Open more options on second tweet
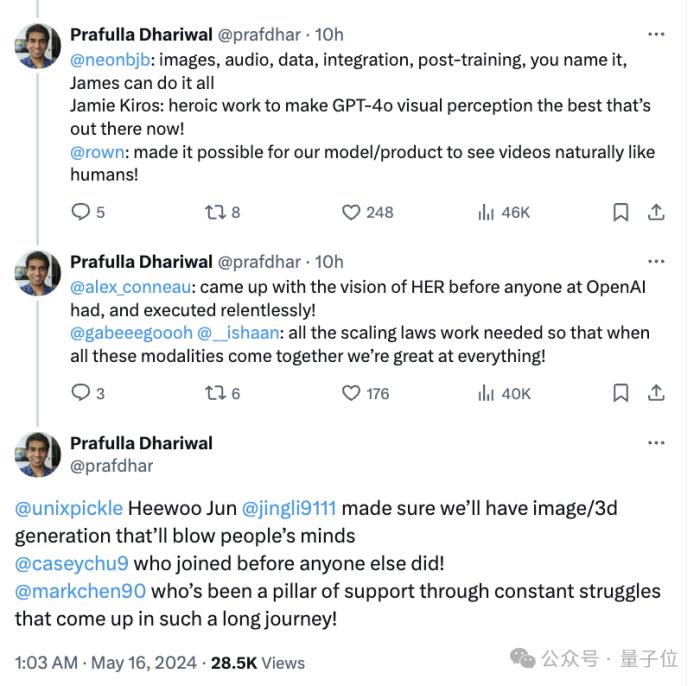Image resolution: width=700 pixels, height=686 pixels. 656,262
